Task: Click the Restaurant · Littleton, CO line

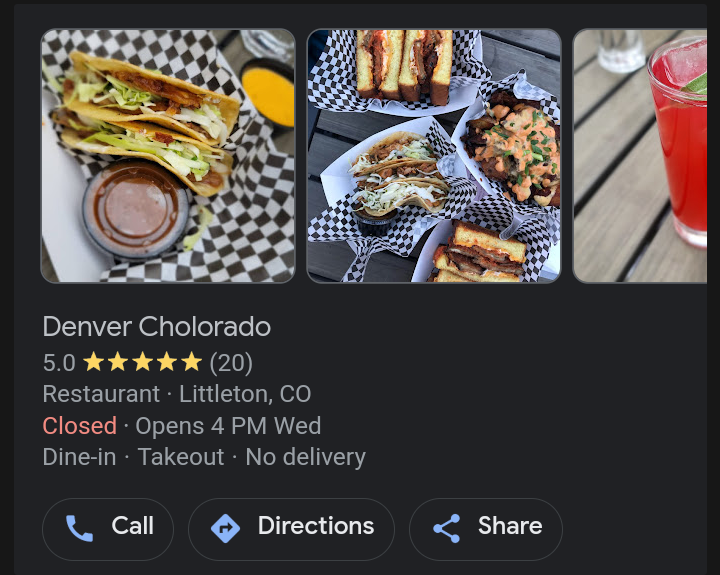Action: (177, 394)
